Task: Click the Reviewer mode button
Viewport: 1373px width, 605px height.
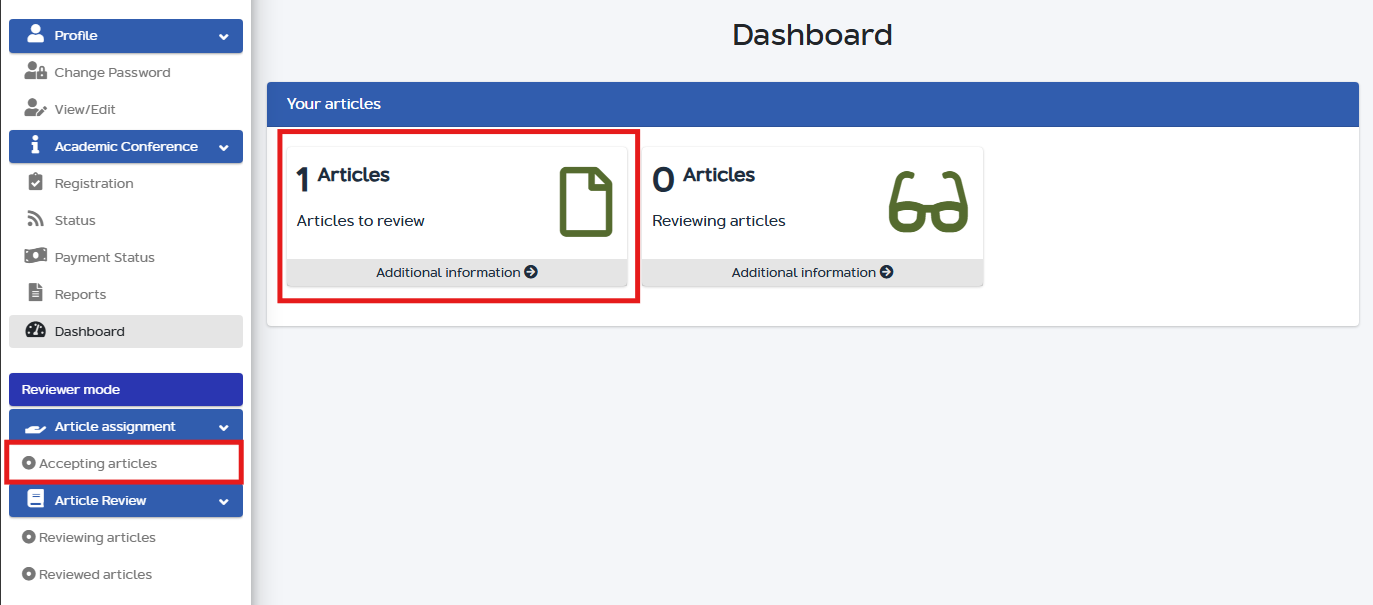Action: pos(126,389)
